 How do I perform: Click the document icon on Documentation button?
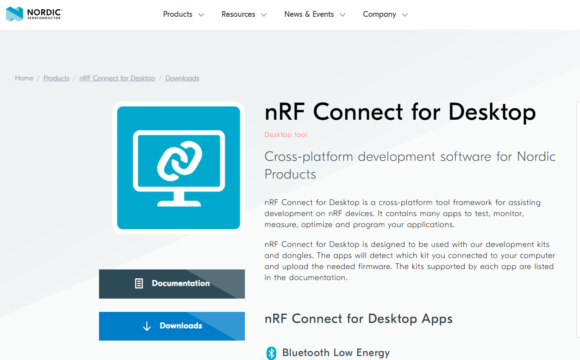tap(139, 283)
